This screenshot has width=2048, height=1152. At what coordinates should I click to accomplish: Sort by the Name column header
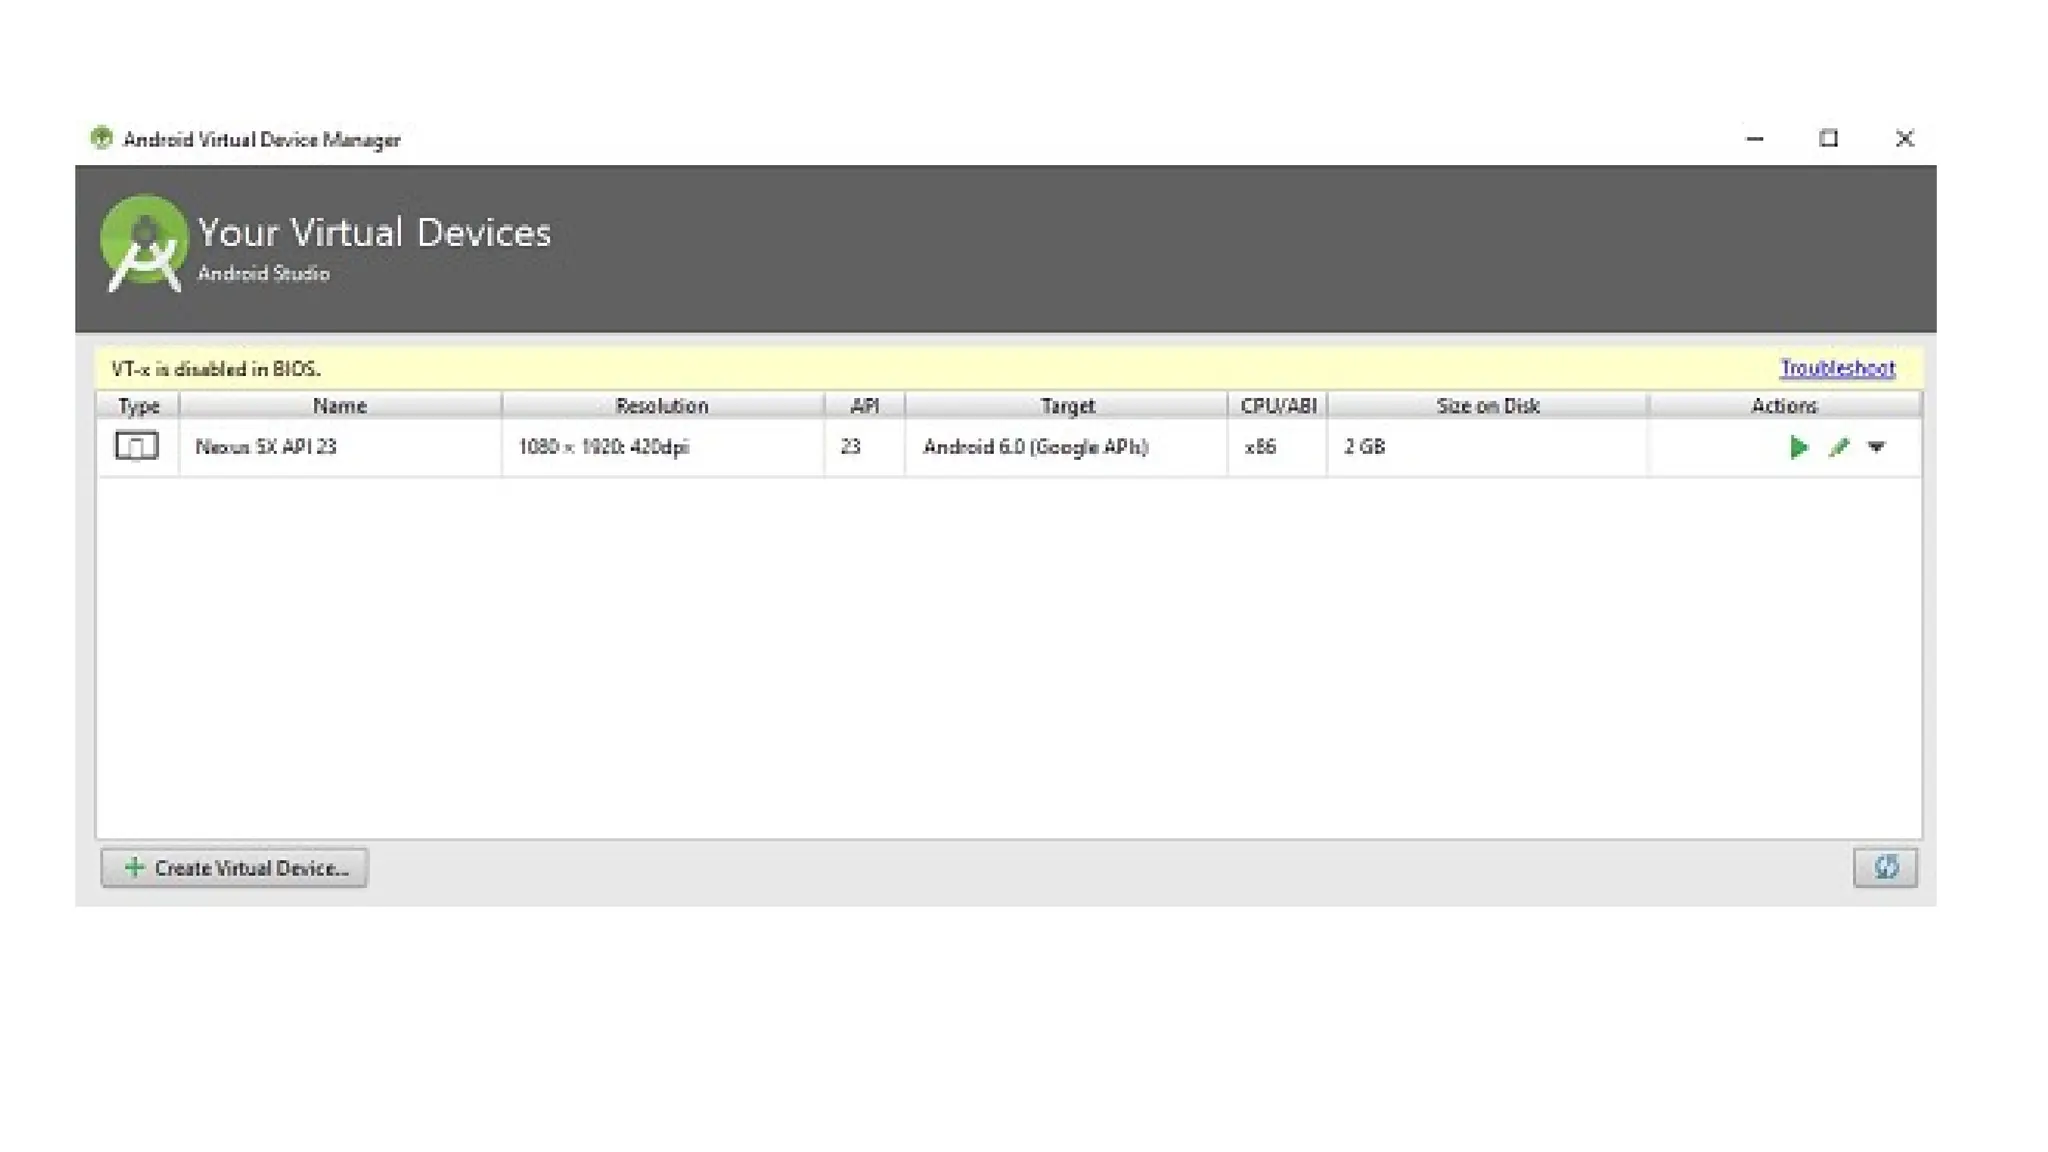340,405
